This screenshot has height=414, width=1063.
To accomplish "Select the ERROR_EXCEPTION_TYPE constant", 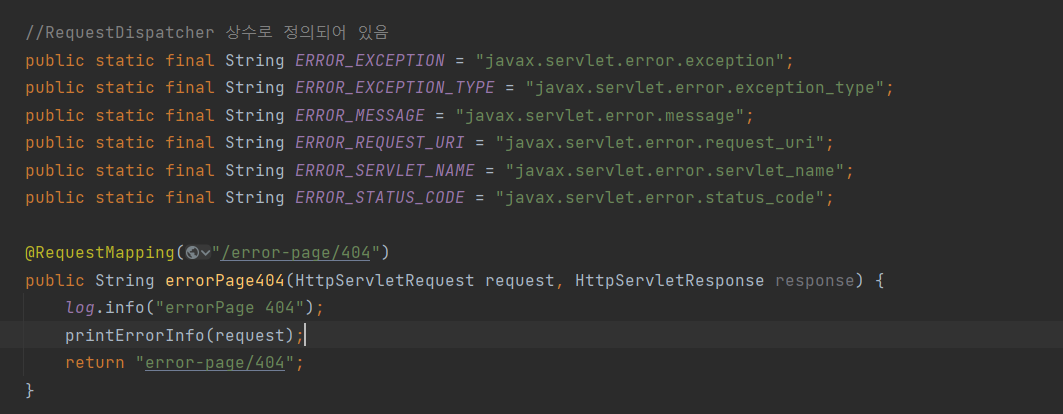I will coord(400,87).
